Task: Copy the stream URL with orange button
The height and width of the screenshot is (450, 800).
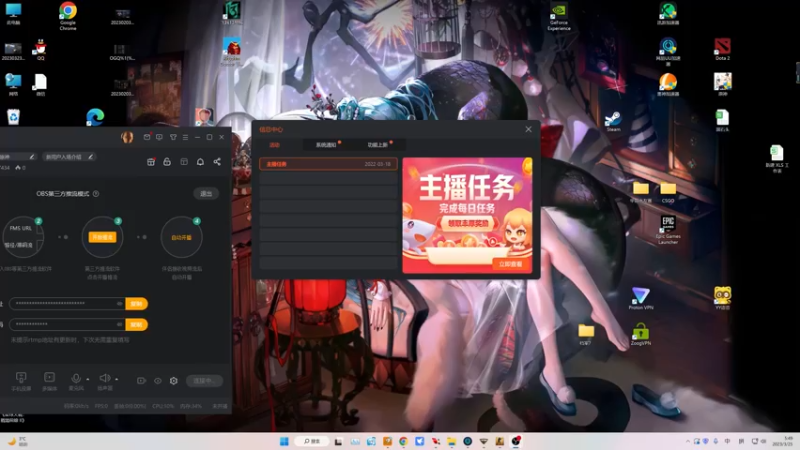Action: [136, 304]
